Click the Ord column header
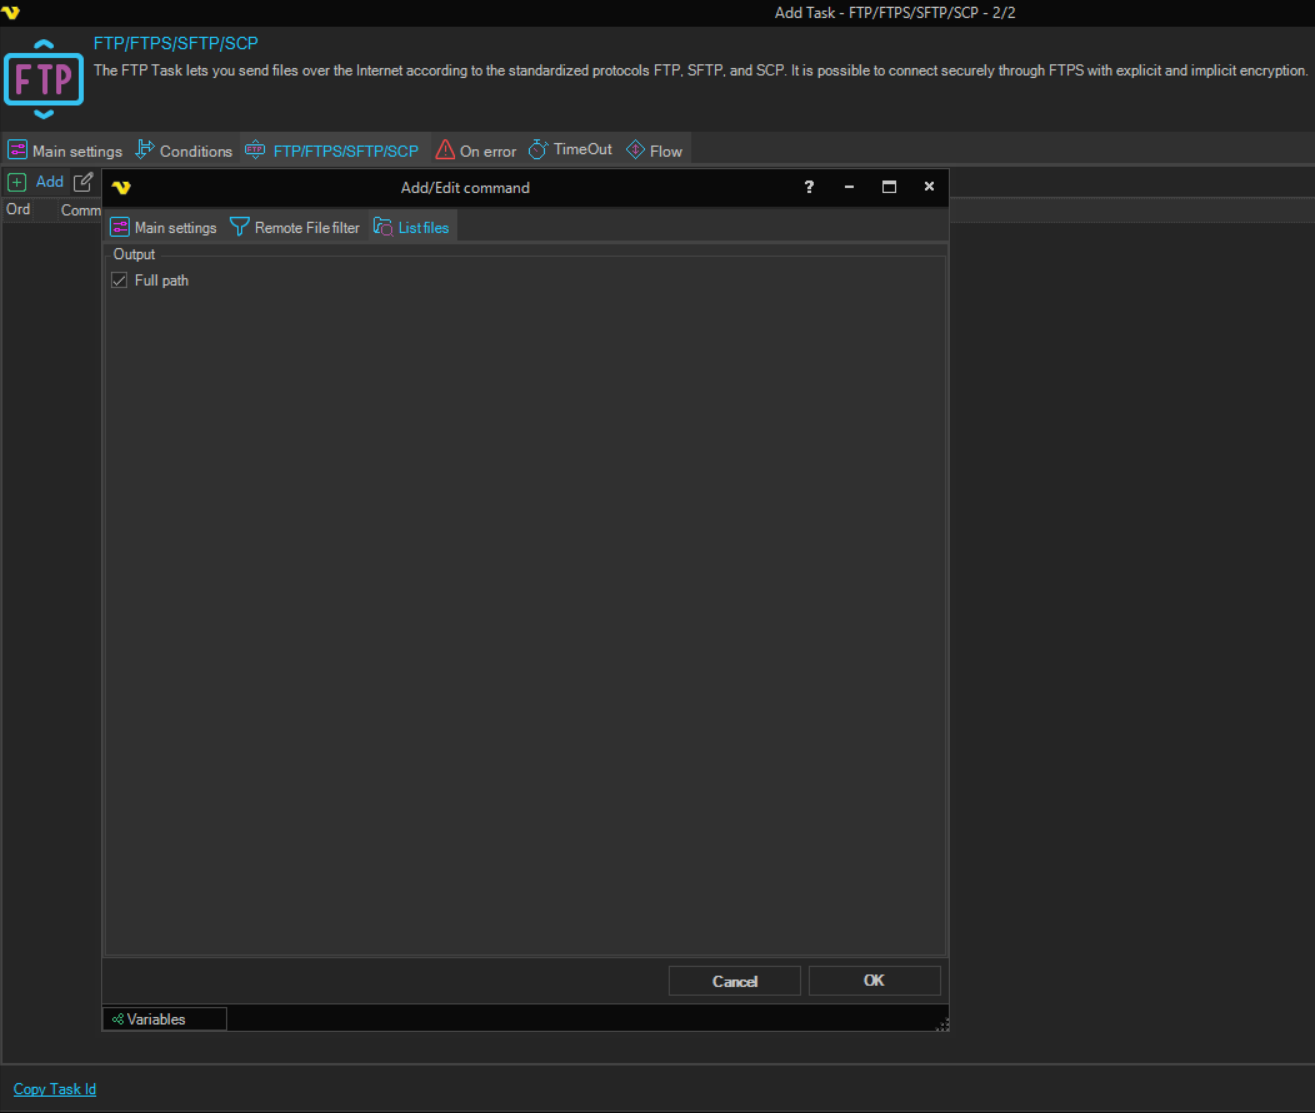Viewport: 1315px width, 1113px height. [x=18, y=209]
